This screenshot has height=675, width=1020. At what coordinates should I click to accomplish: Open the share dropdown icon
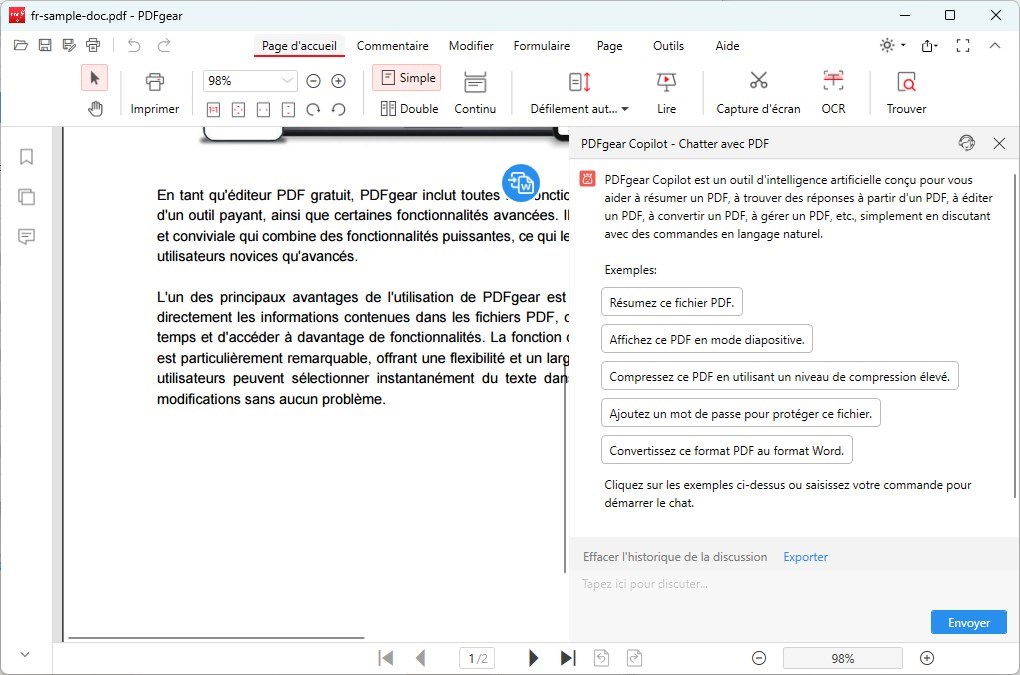point(930,46)
